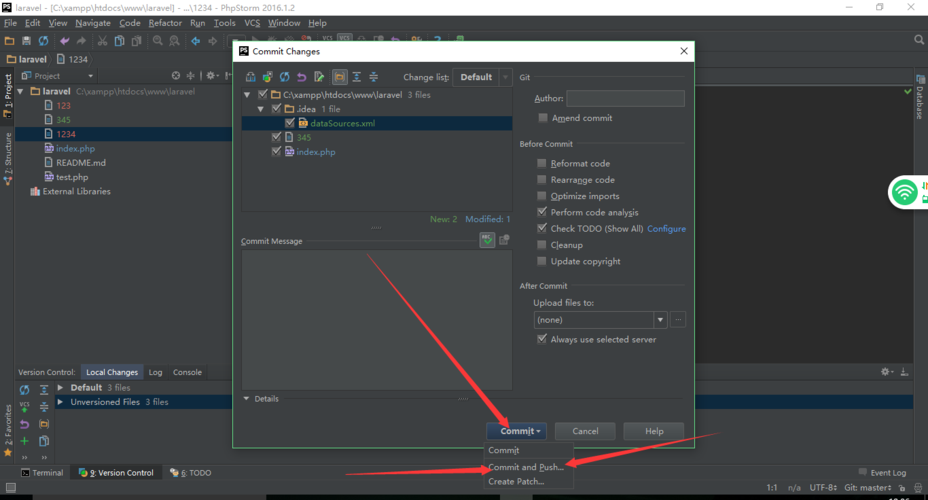This screenshot has width=928, height=500.
Task: Click Jump to Source pencil icon in dialog
Action: [319, 77]
